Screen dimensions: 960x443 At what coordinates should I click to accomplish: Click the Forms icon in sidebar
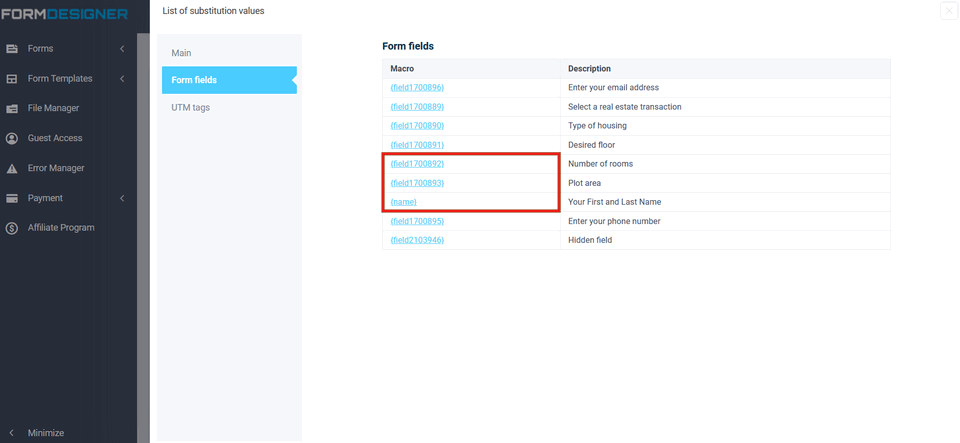click(x=12, y=49)
